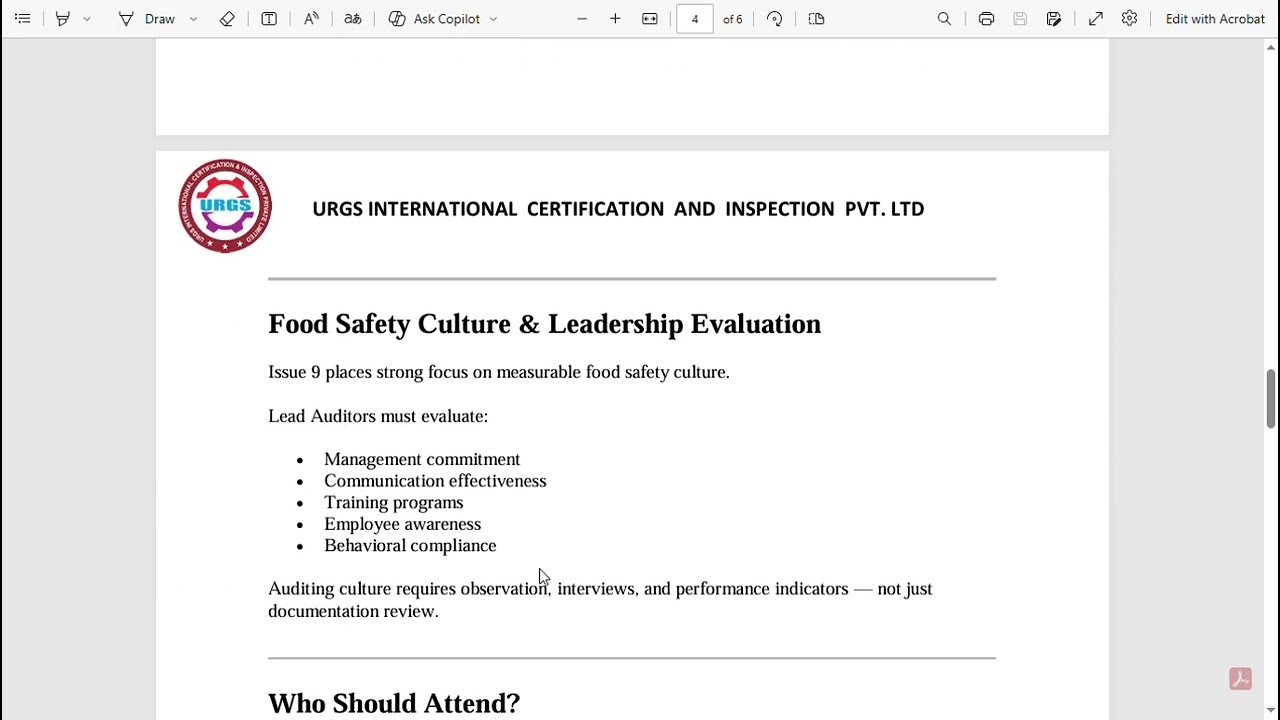Open Find in document search
1280x720 pixels.
coord(944,19)
